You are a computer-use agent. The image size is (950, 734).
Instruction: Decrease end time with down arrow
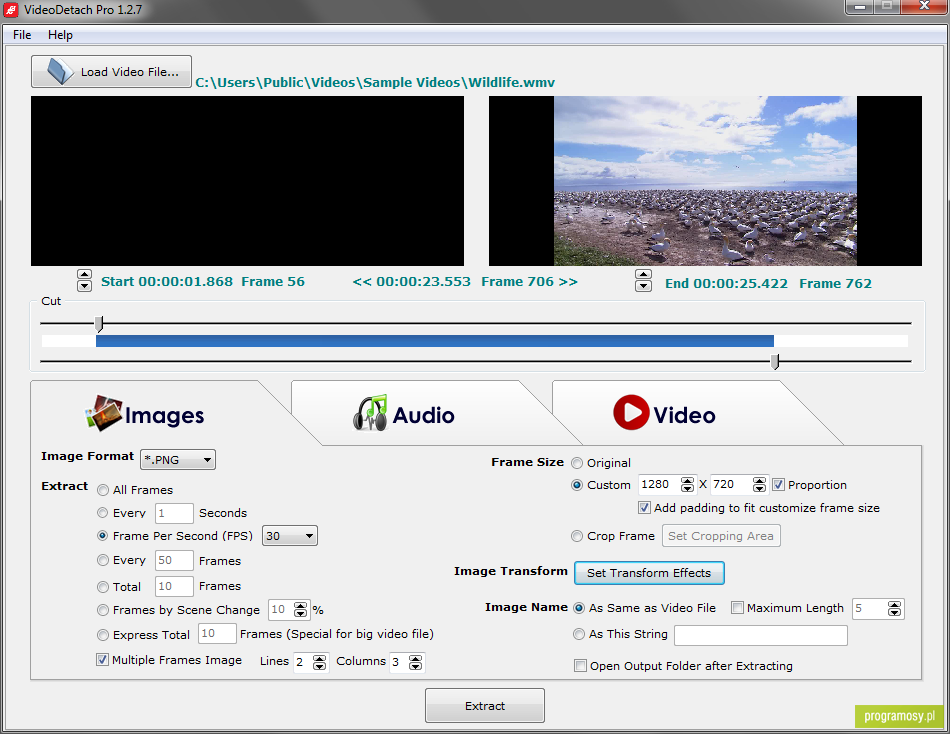coord(643,285)
